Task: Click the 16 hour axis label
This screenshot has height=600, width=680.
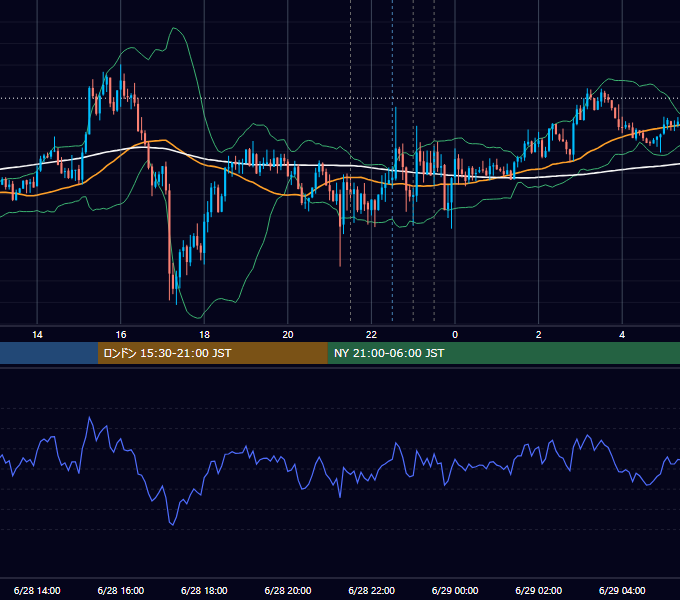Action: pos(121,335)
